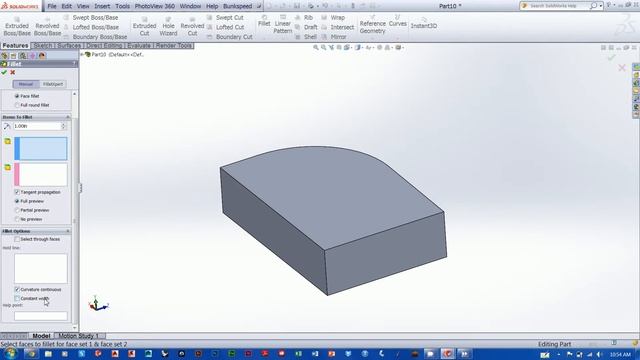This screenshot has width=640, height=360.
Task: Switch to the Sketch tab
Action: (x=42, y=46)
